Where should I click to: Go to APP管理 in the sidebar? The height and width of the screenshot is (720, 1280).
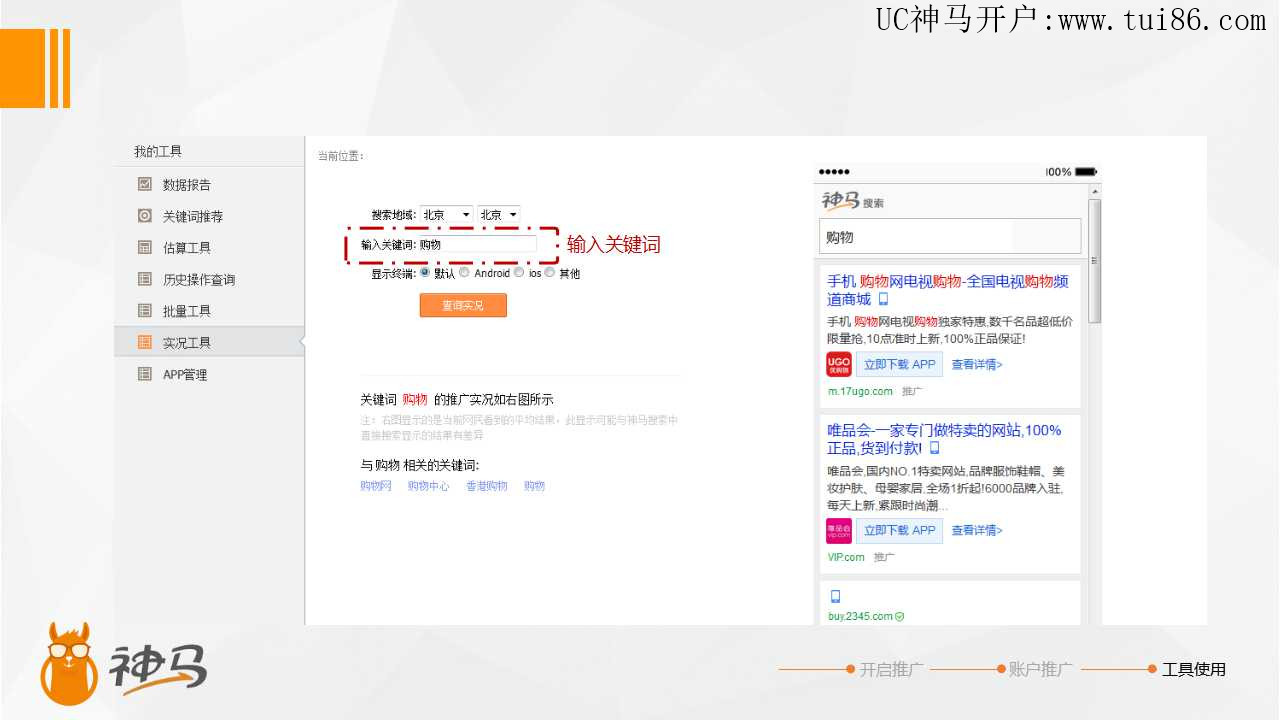click(x=185, y=374)
